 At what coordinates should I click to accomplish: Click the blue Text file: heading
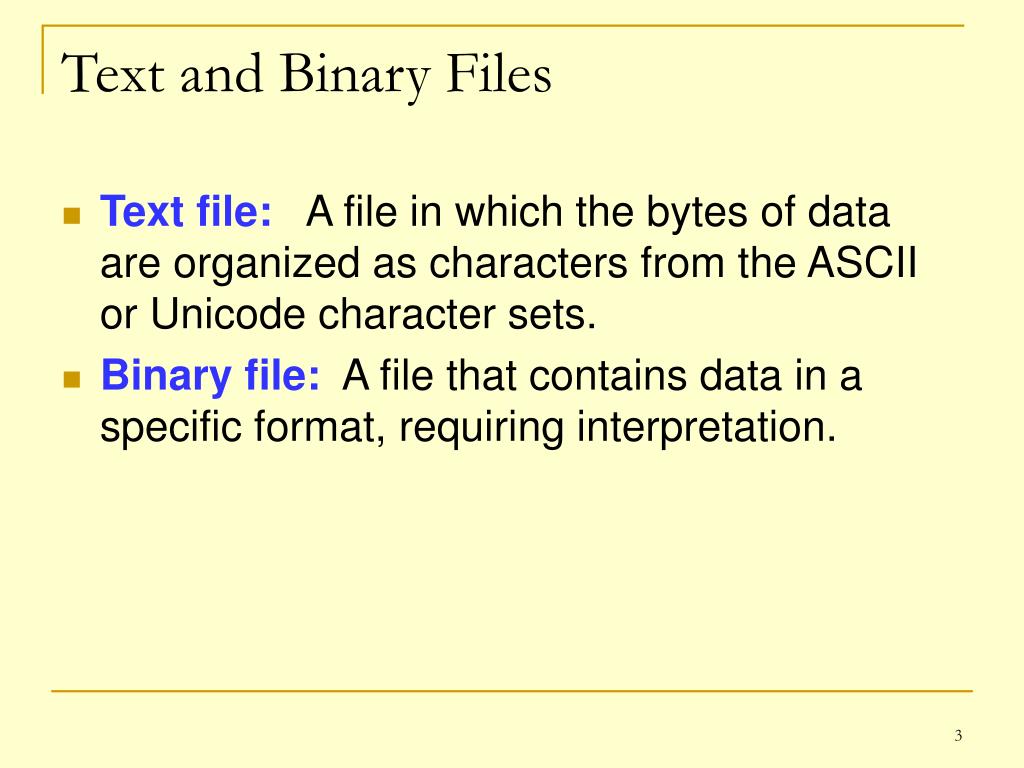tap(186, 212)
